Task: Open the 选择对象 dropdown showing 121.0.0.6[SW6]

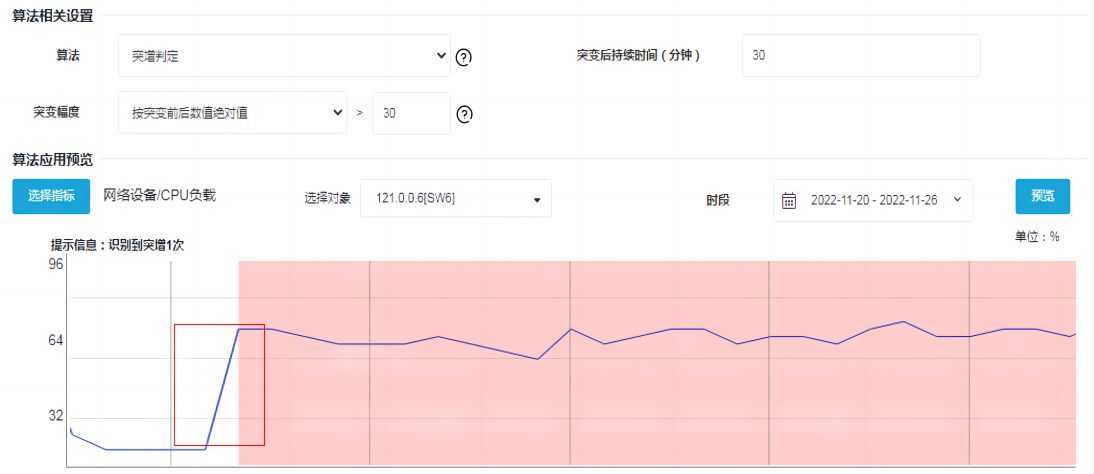Action: click(x=455, y=198)
